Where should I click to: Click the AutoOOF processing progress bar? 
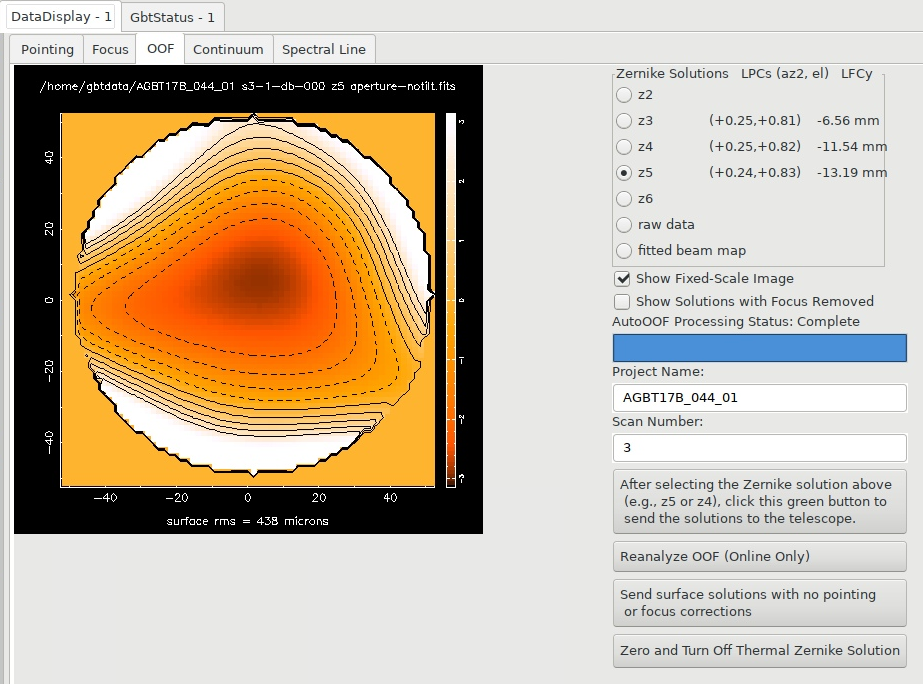coord(759,348)
